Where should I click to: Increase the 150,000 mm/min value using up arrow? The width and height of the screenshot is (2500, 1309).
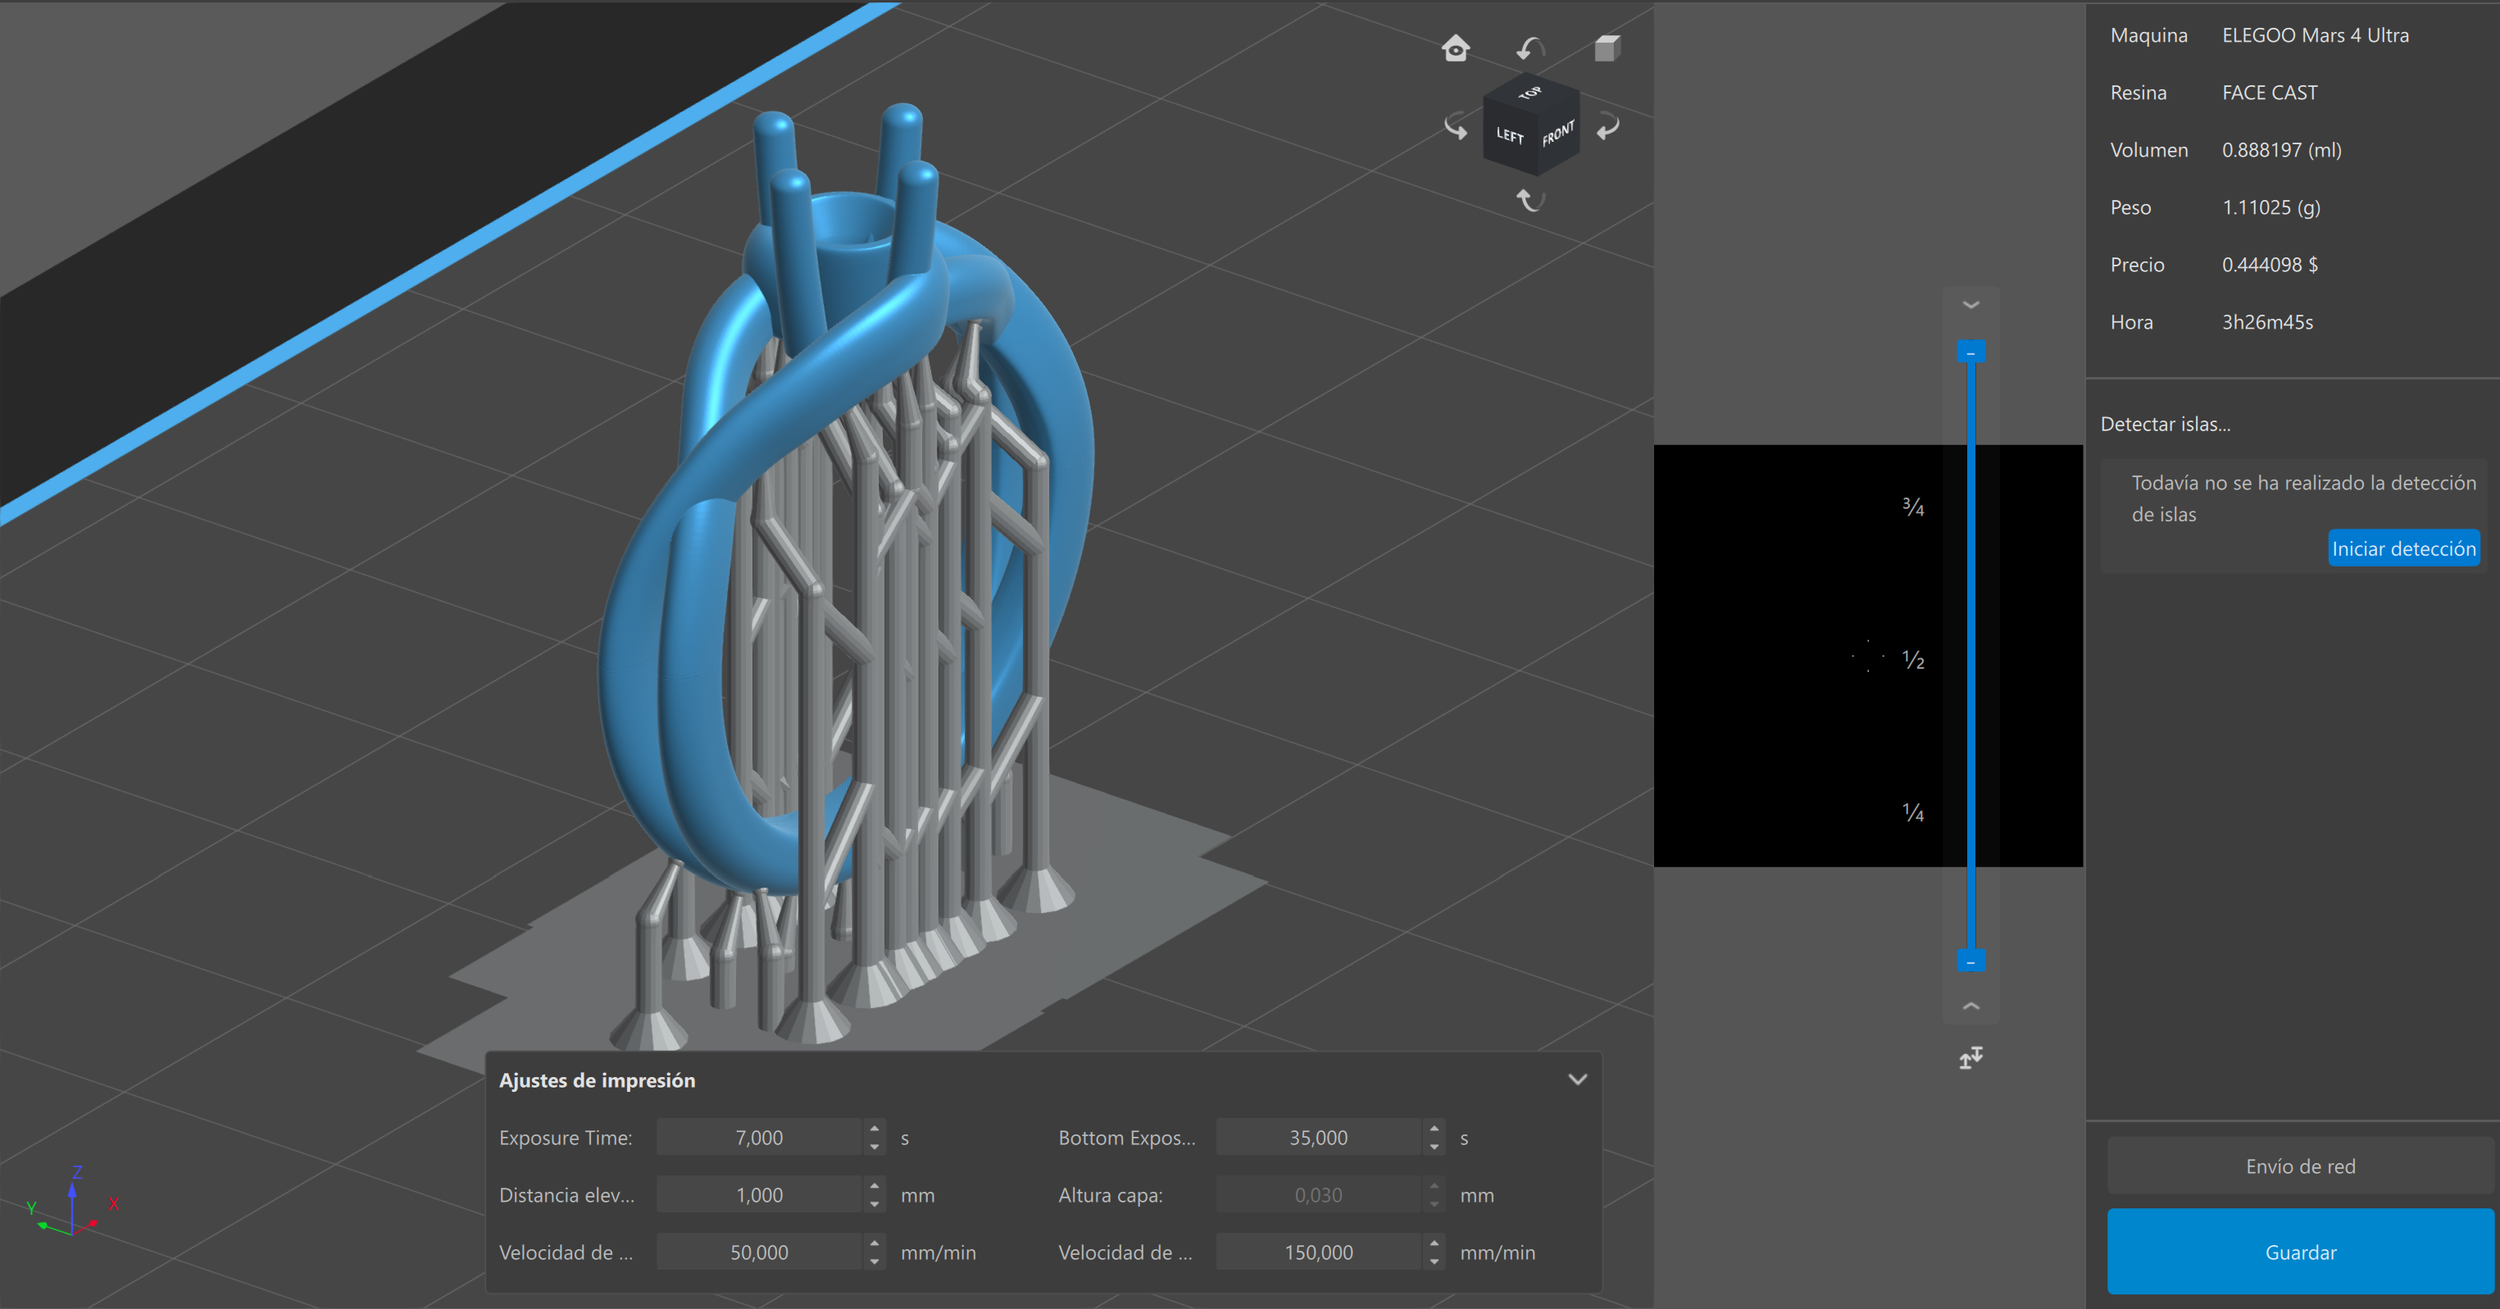[1434, 1243]
